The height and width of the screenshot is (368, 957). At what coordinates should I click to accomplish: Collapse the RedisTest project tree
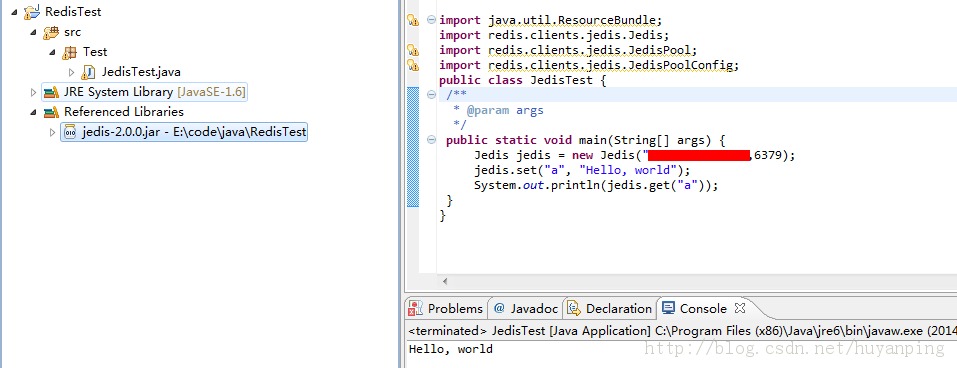14,12
